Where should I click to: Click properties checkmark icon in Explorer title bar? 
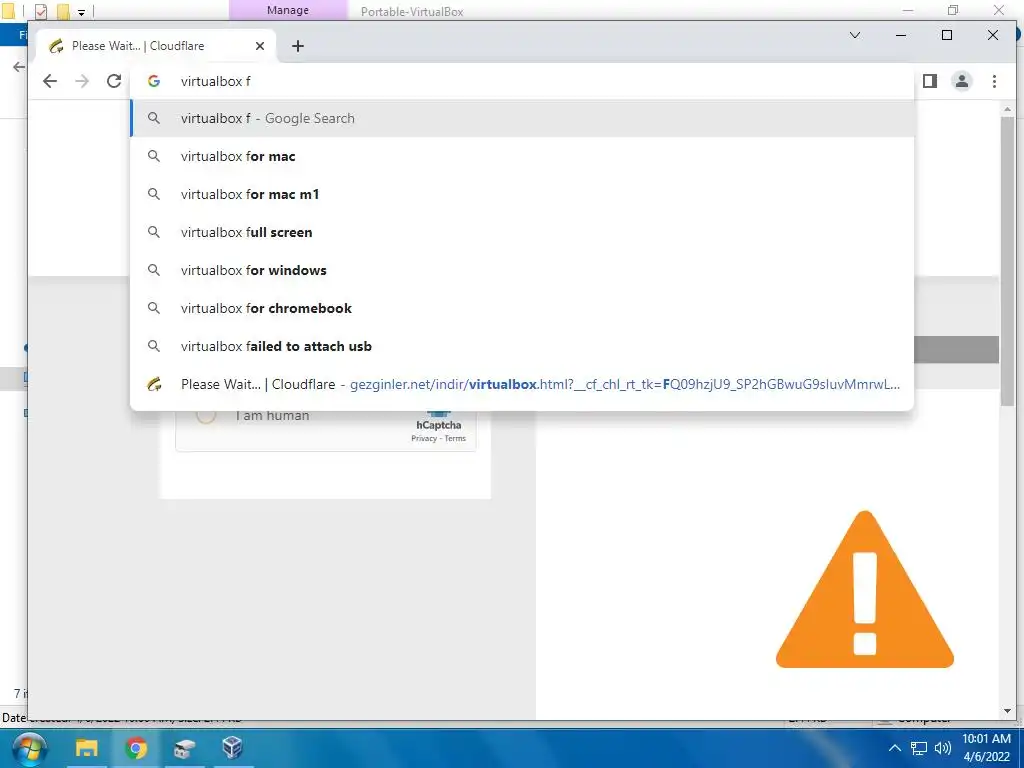pyautogui.click(x=41, y=11)
